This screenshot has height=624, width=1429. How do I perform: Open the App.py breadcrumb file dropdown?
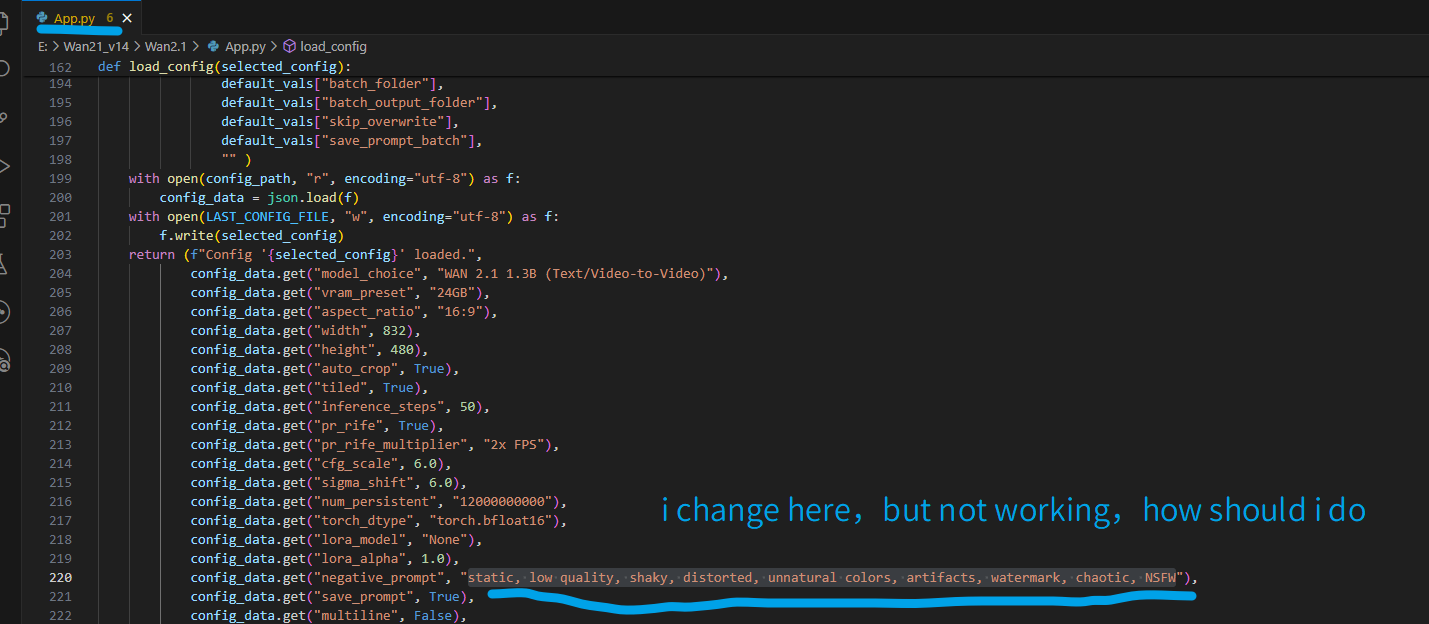coord(245,46)
